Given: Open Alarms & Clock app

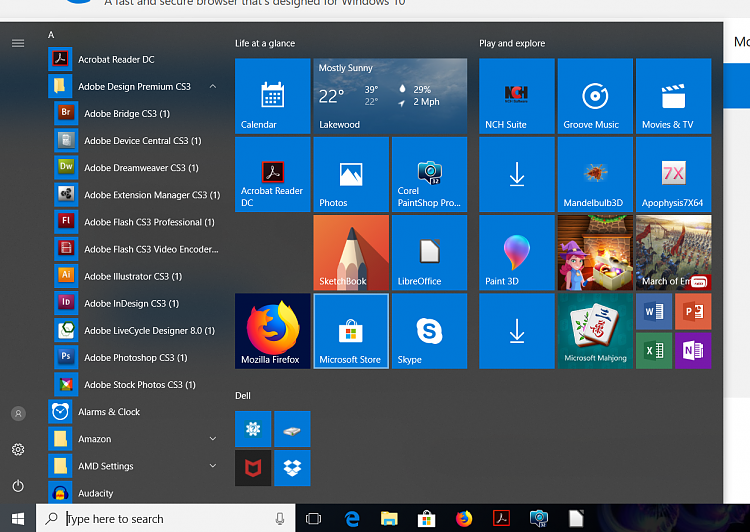Looking at the screenshot, I should (x=134, y=412).
